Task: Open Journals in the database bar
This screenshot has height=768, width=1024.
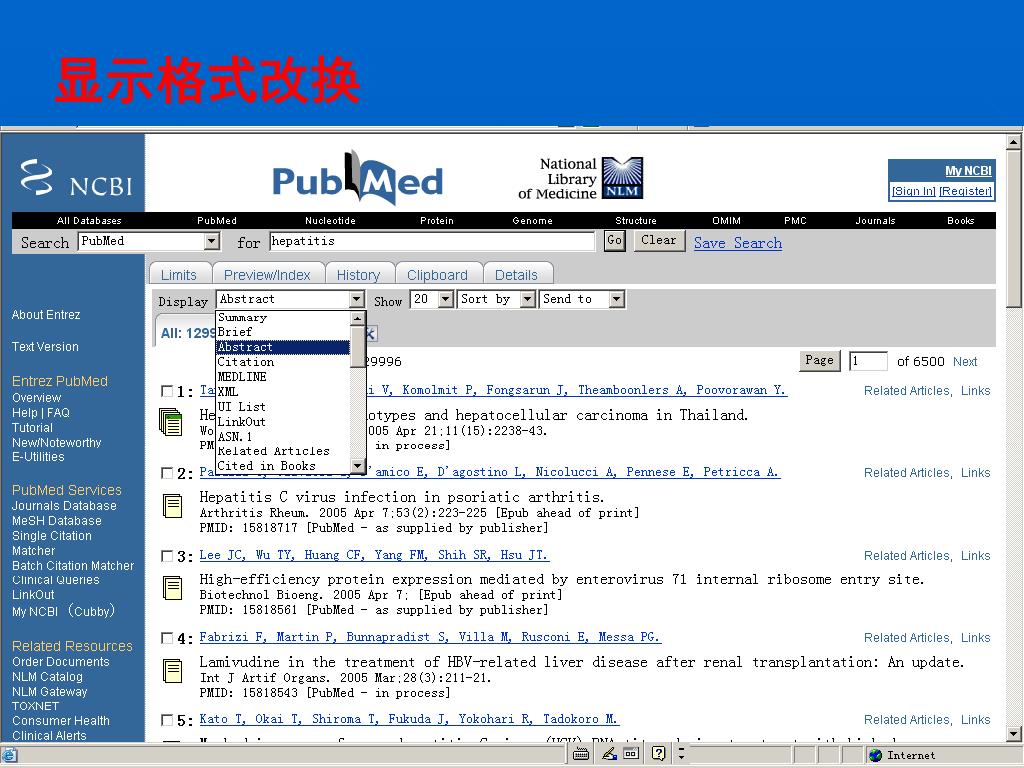Action: point(875,221)
